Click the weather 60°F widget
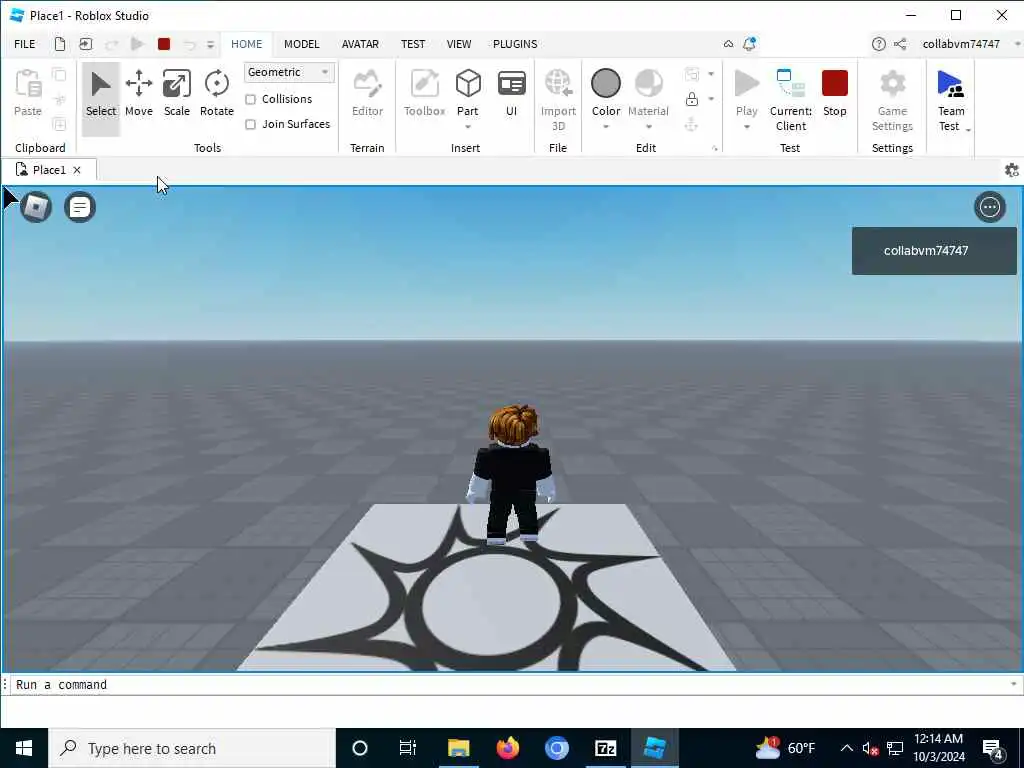The width and height of the screenshot is (1024, 768). pyautogui.click(x=786, y=748)
